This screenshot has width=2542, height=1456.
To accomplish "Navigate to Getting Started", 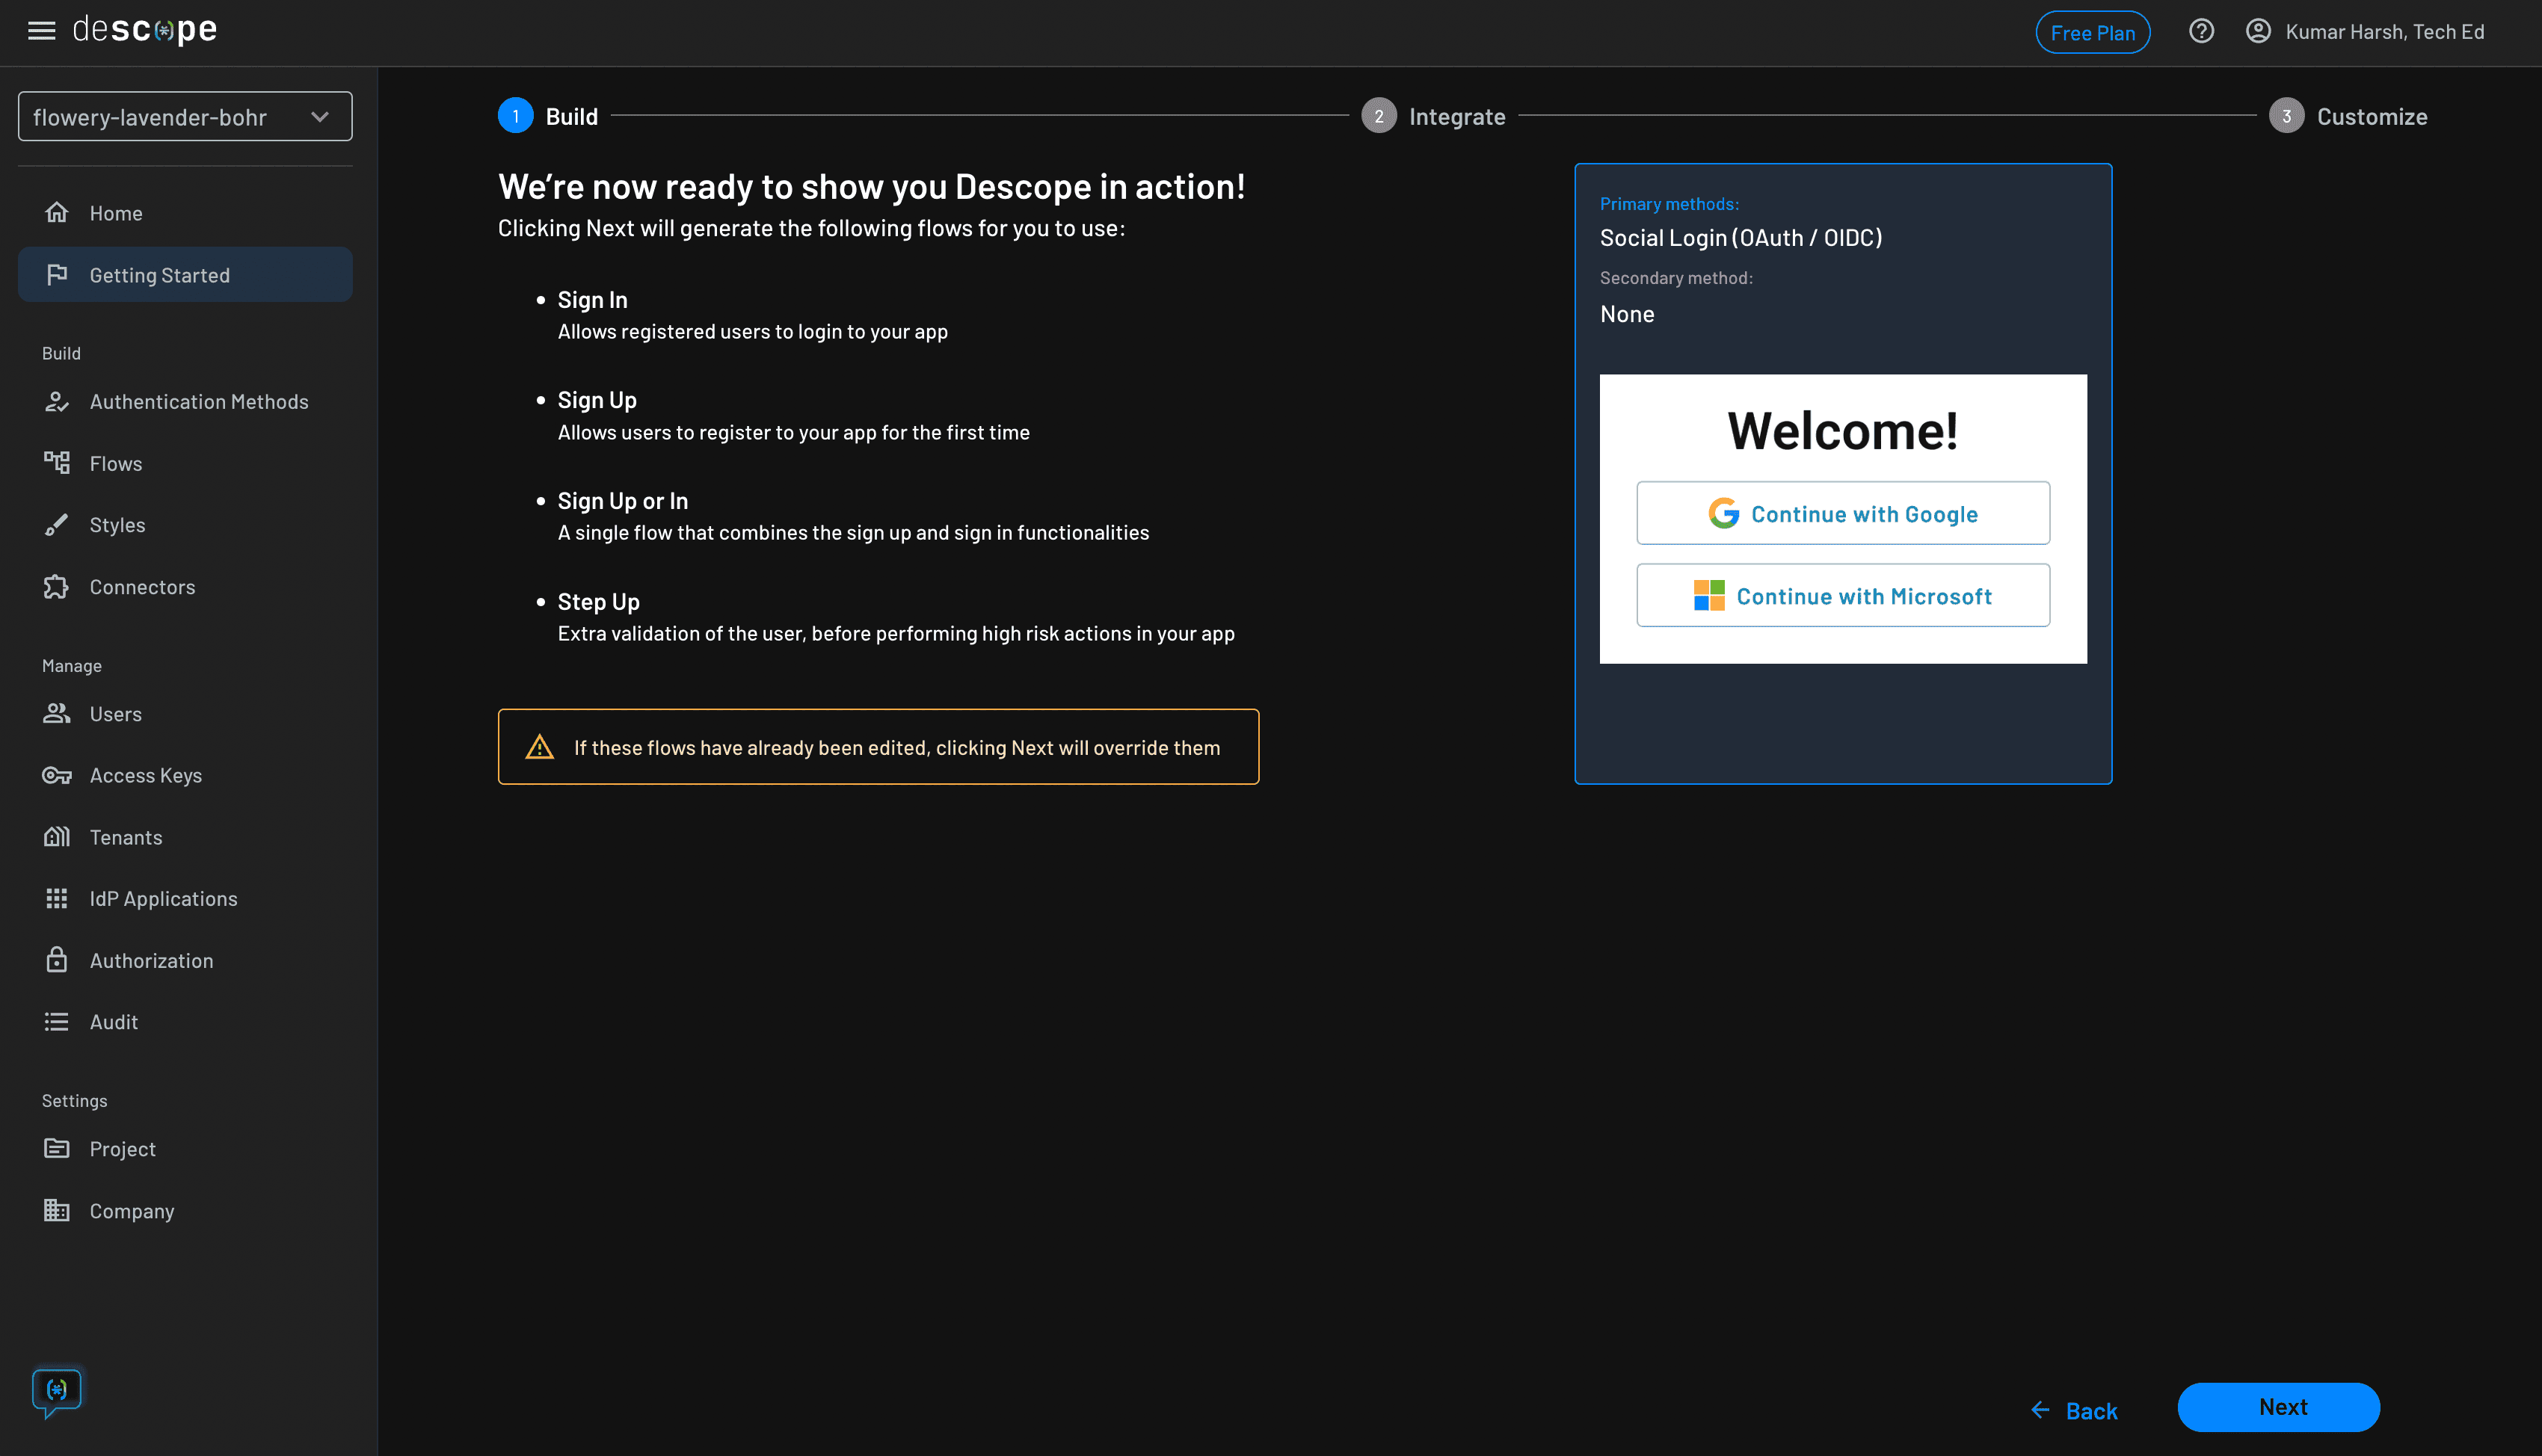I will coord(159,274).
